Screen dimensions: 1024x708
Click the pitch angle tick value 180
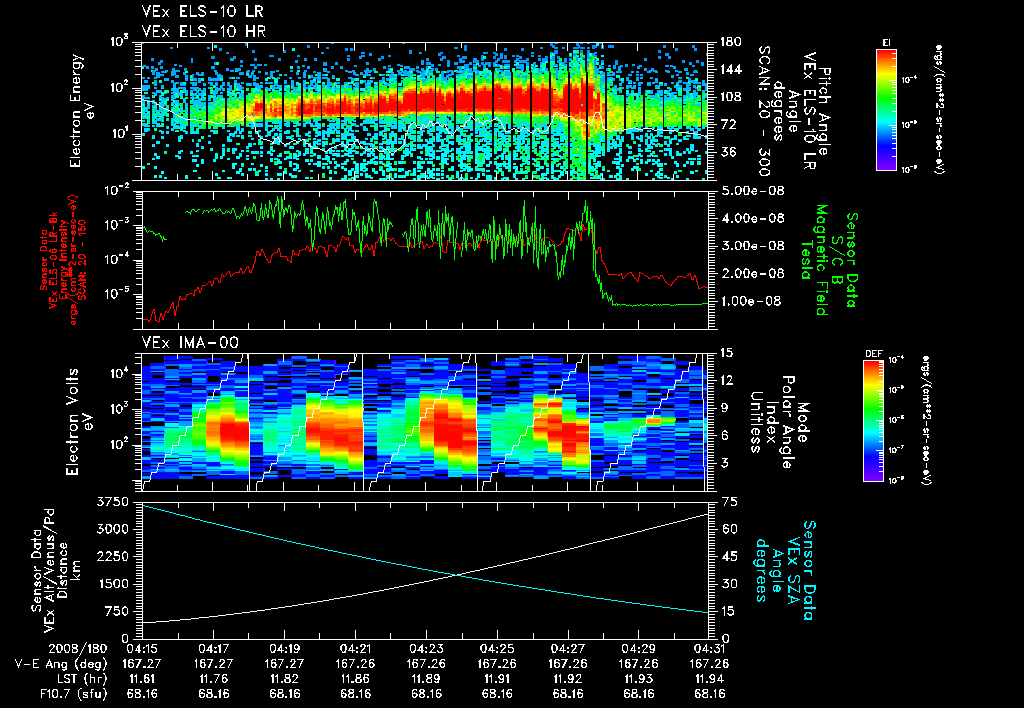(x=731, y=42)
